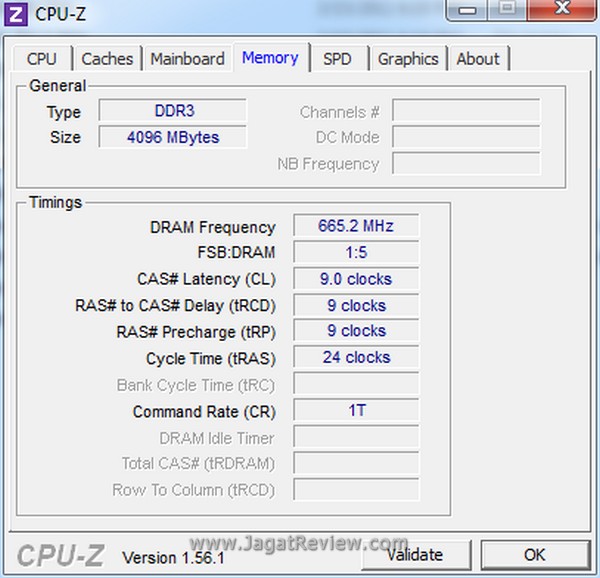This screenshot has width=600, height=578.
Task: Click the maximize button in title bar
Action: 507,8
